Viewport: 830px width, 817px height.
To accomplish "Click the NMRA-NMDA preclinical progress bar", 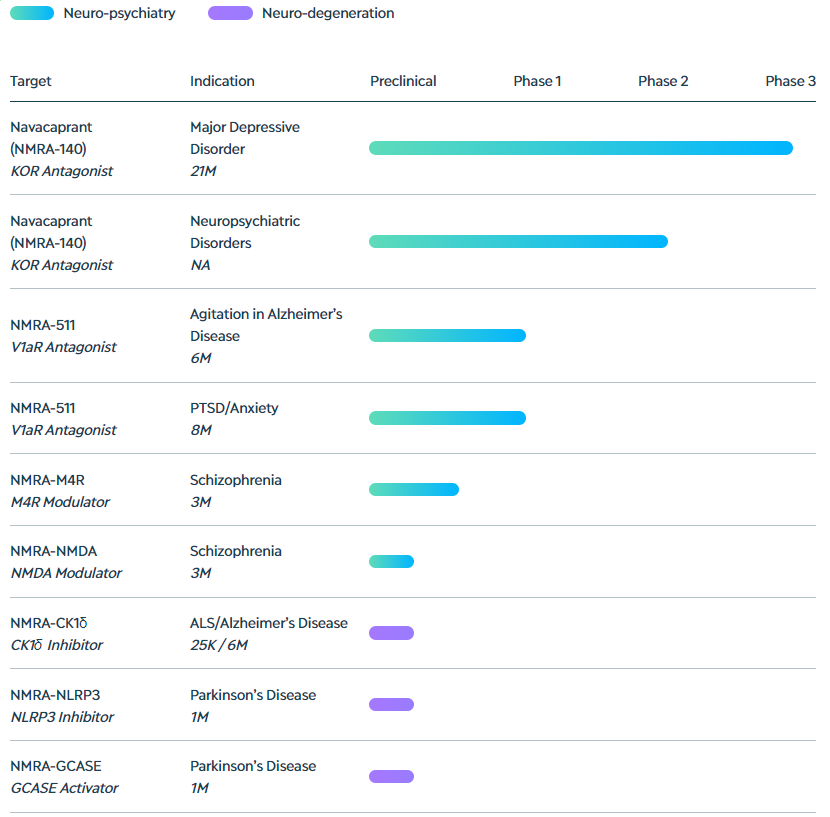I will click(391, 561).
